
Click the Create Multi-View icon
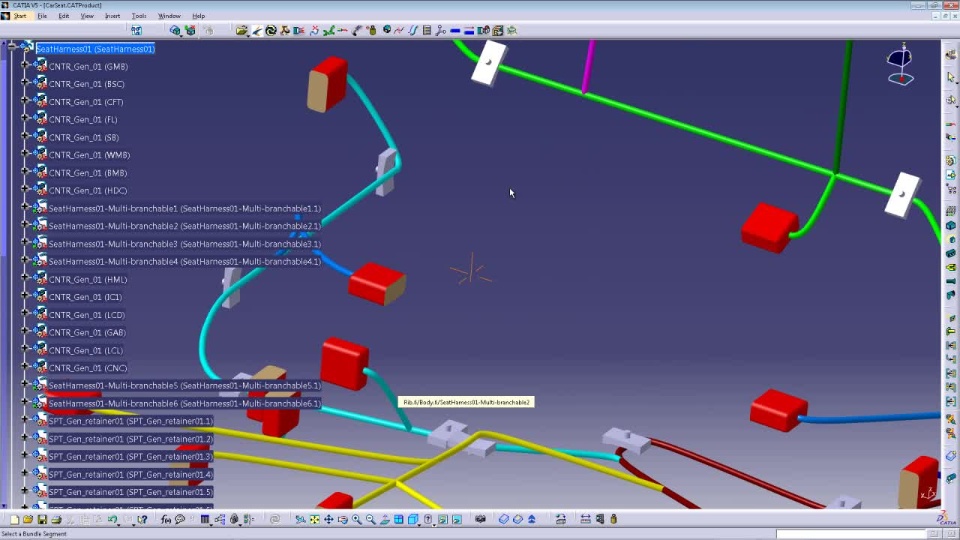click(399, 519)
